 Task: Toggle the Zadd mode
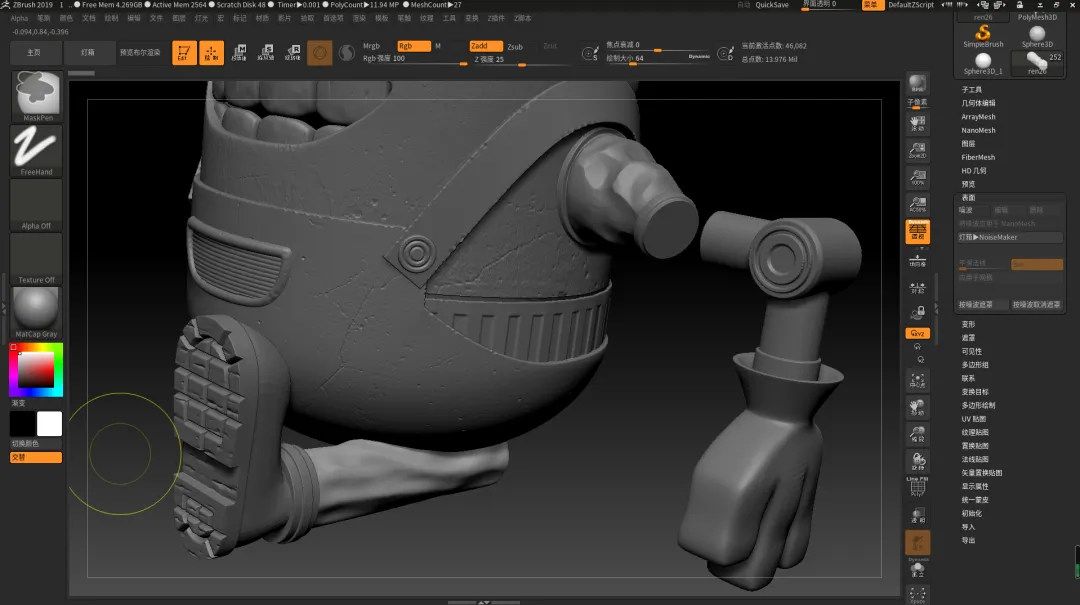pos(485,46)
